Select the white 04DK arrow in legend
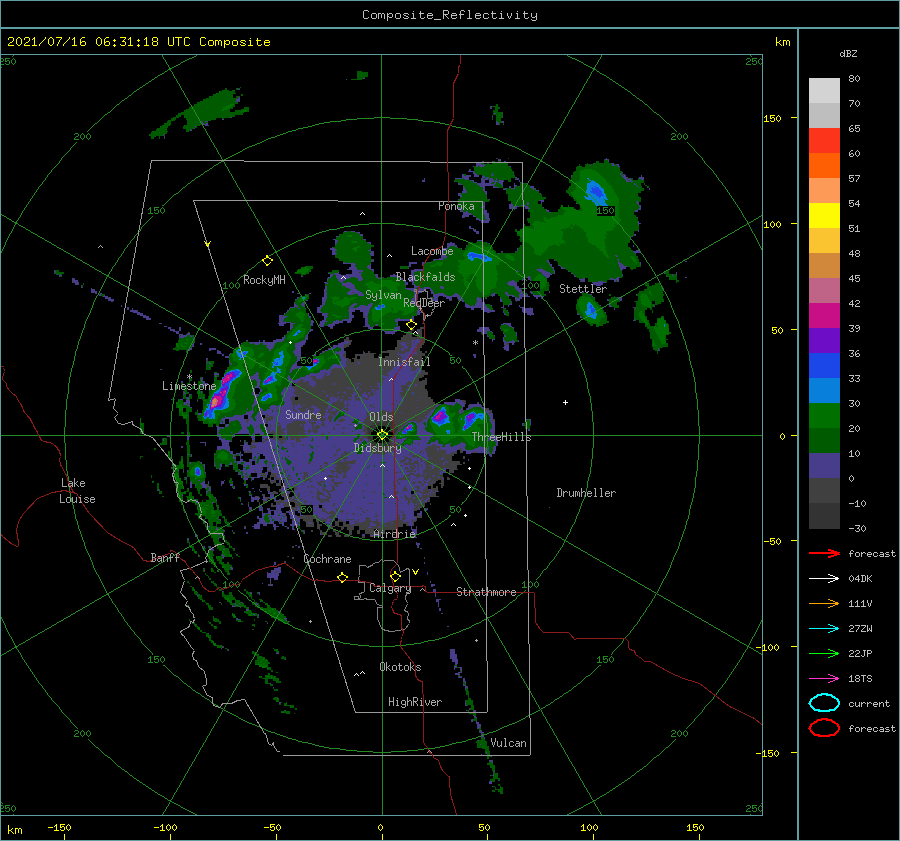900x841 pixels. coord(824,579)
